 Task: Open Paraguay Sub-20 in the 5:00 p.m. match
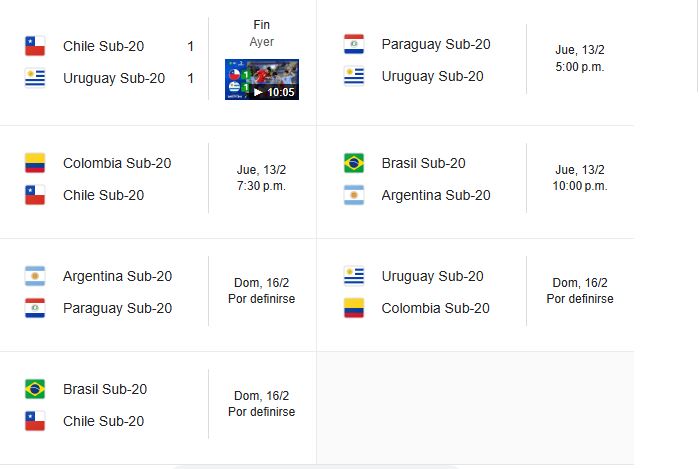click(x=436, y=44)
